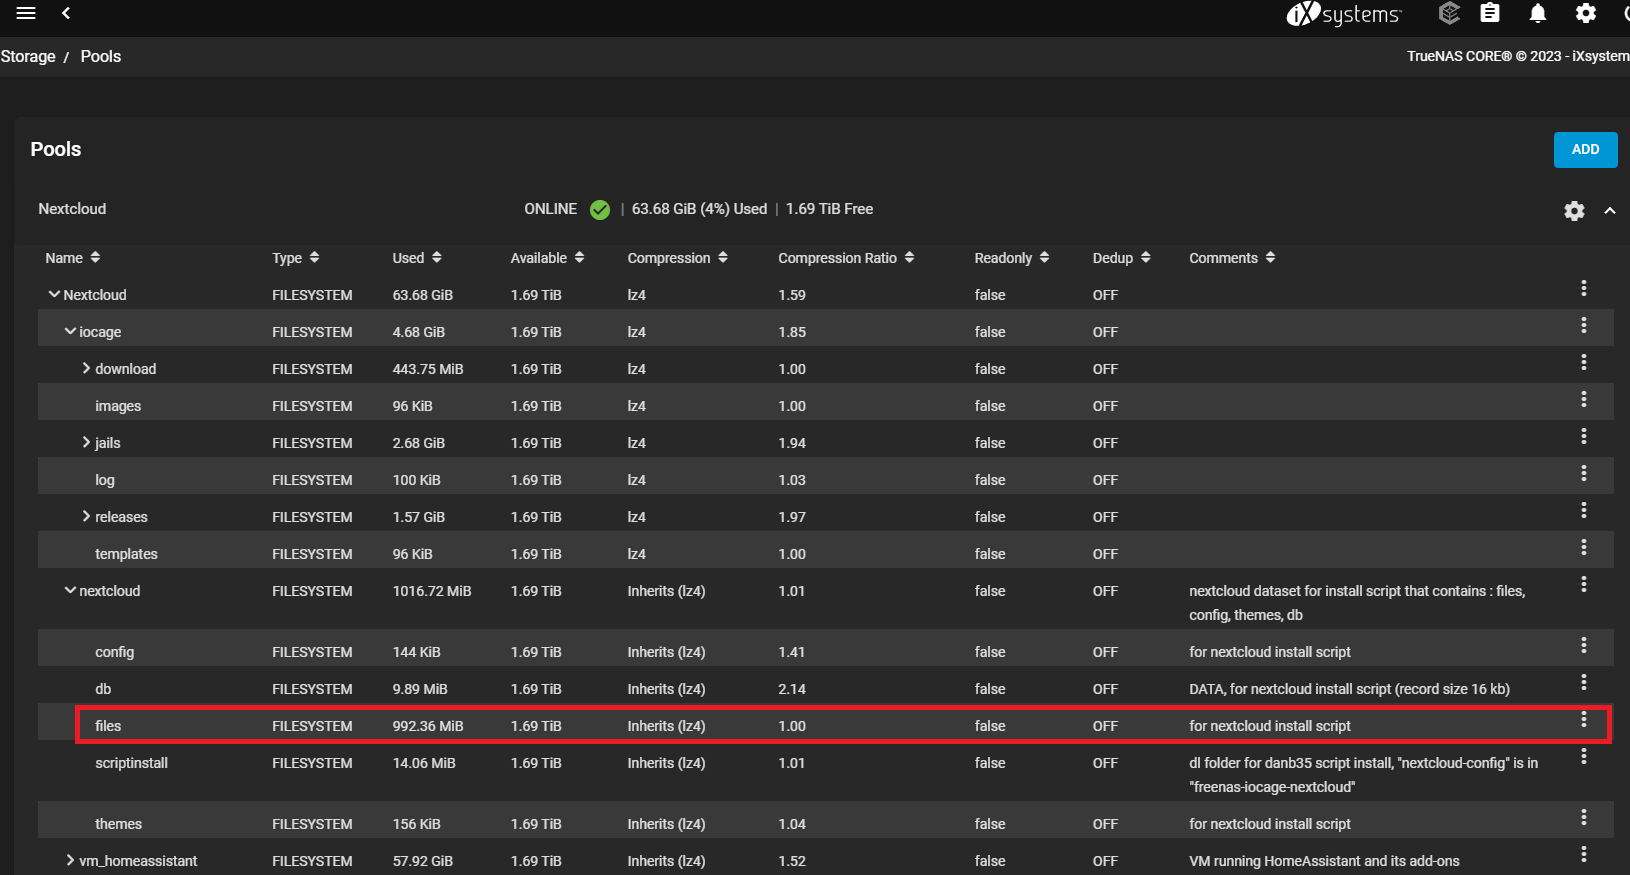Select the scriptinstall dataset name
The height and width of the screenshot is (875, 1630).
pos(131,763)
